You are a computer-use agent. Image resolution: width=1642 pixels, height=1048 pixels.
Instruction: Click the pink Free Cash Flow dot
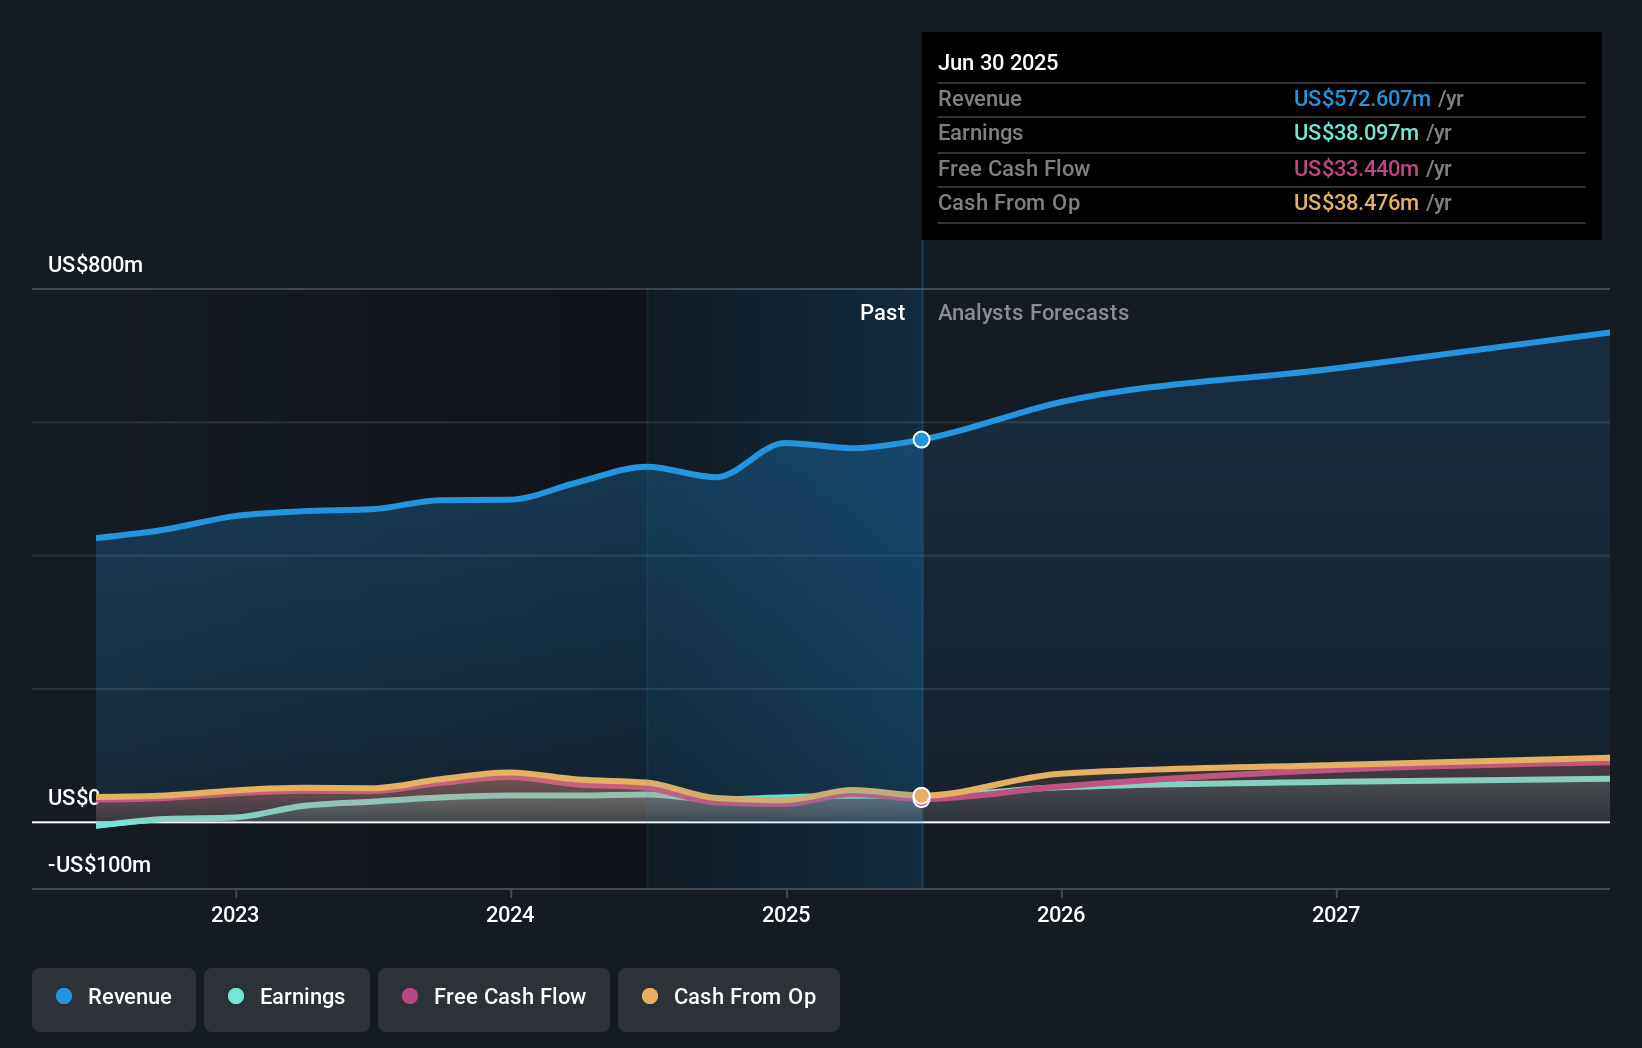tap(410, 996)
